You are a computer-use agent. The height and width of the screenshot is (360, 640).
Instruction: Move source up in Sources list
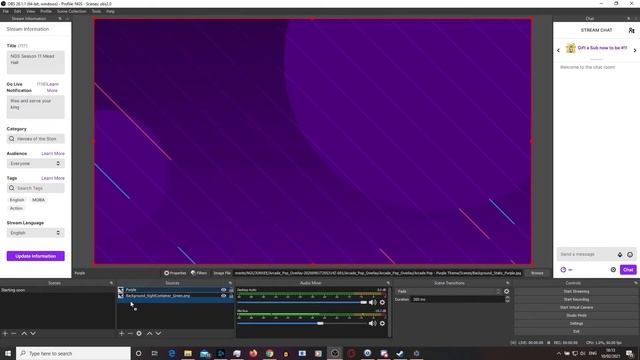(x=149, y=333)
